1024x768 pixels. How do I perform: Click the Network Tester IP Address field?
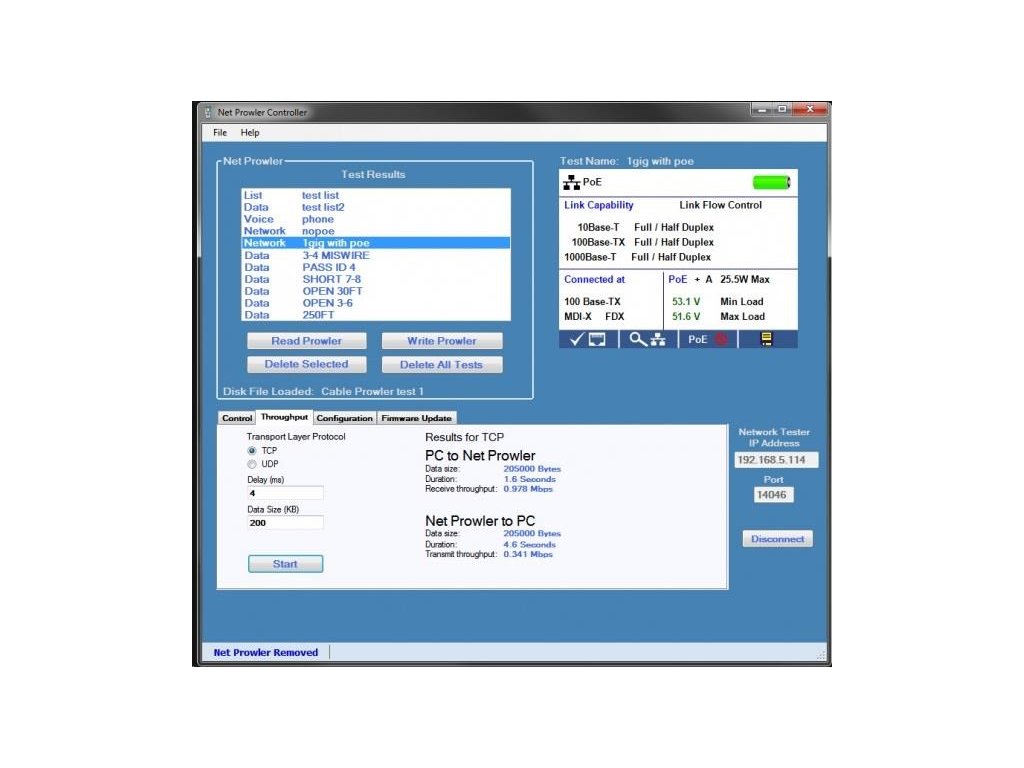[776, 460]
